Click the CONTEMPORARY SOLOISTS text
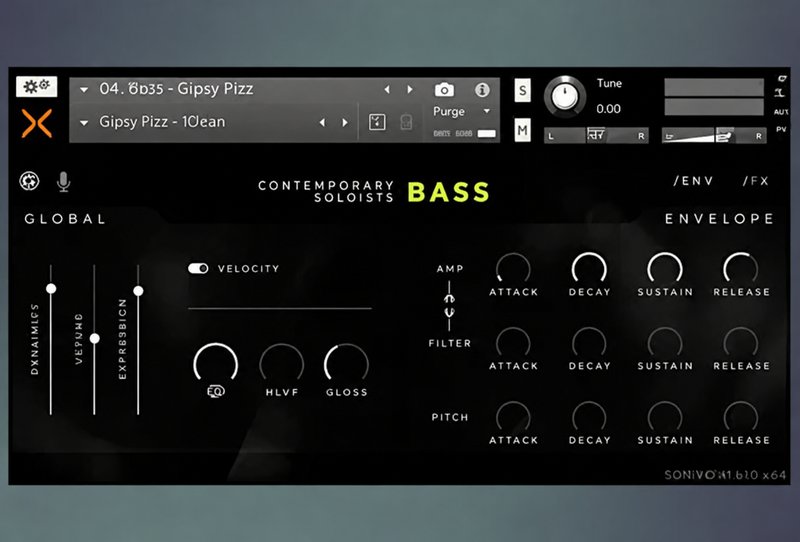The height and width of the screenshot is (542, 800). click(326, 191)
